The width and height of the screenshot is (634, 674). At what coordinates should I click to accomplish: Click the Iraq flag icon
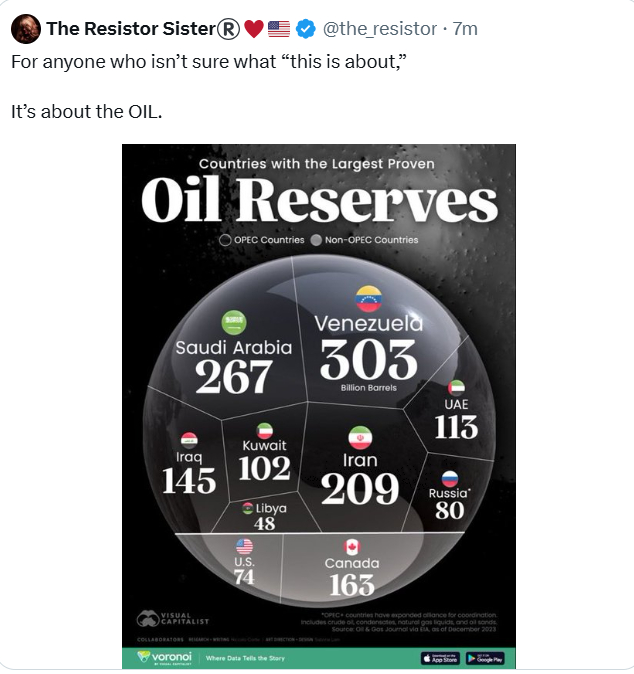[x=189, y=440]
